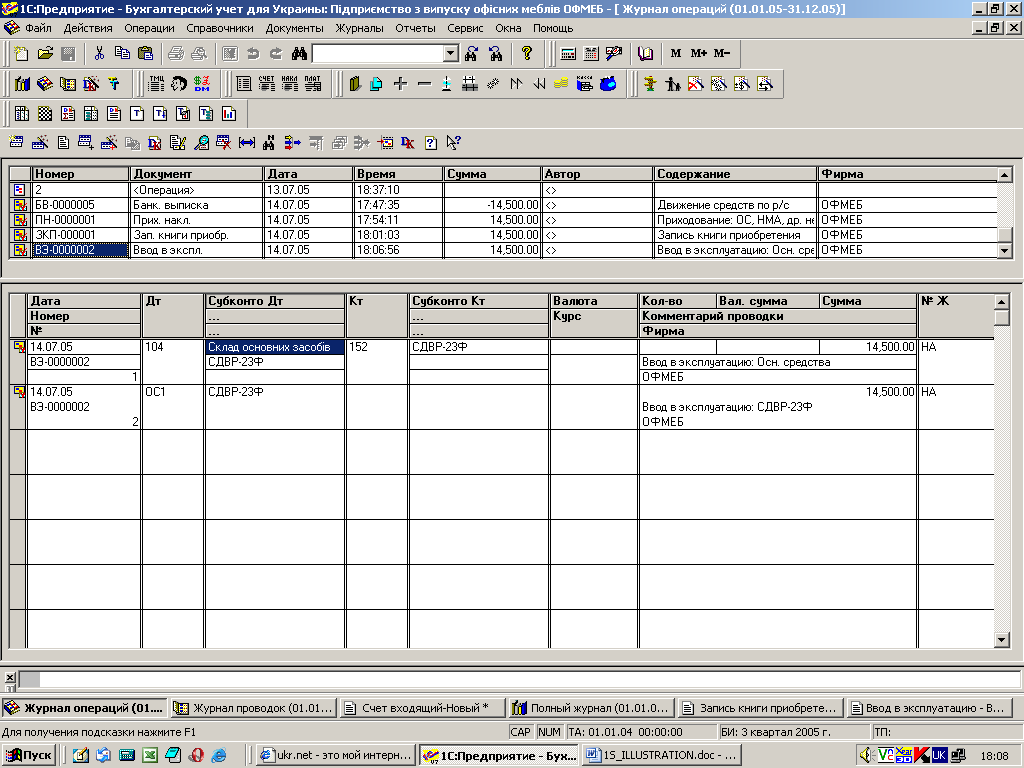
Task: Open the Действия menu
Action: click(x=88, y=28)
